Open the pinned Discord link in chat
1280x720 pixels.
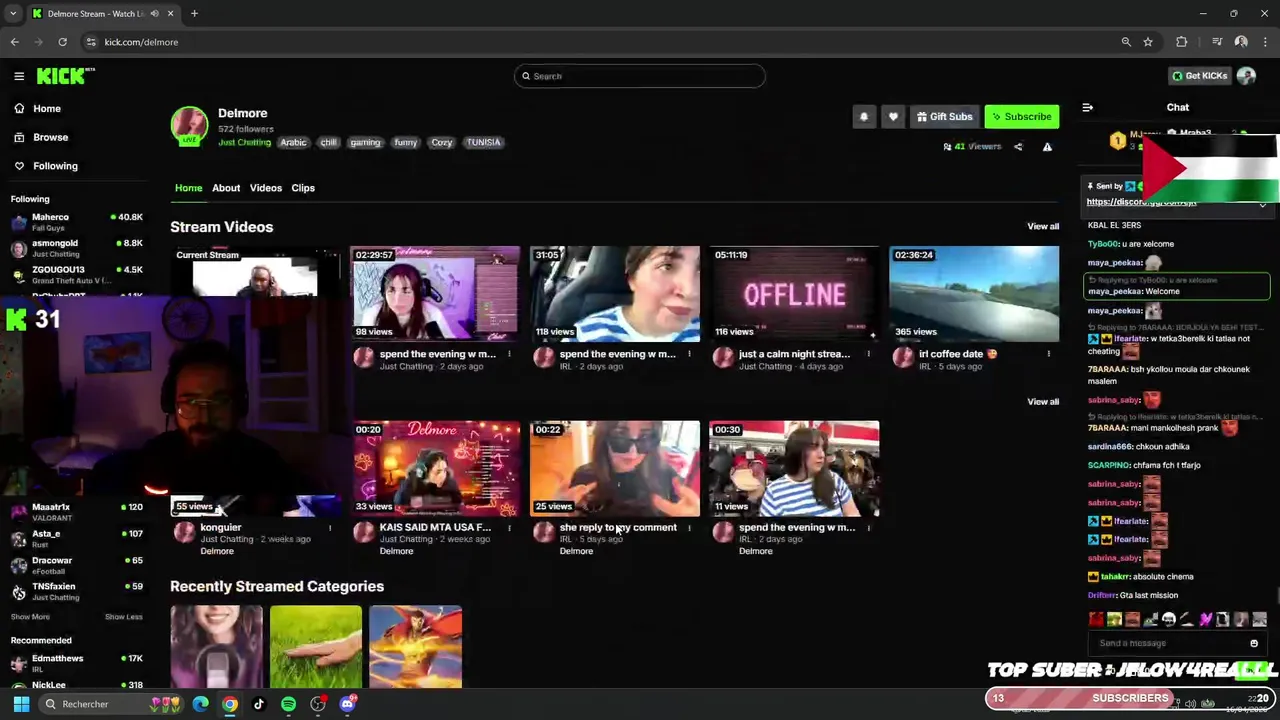pyautogui.click(x=1141, y=202)
